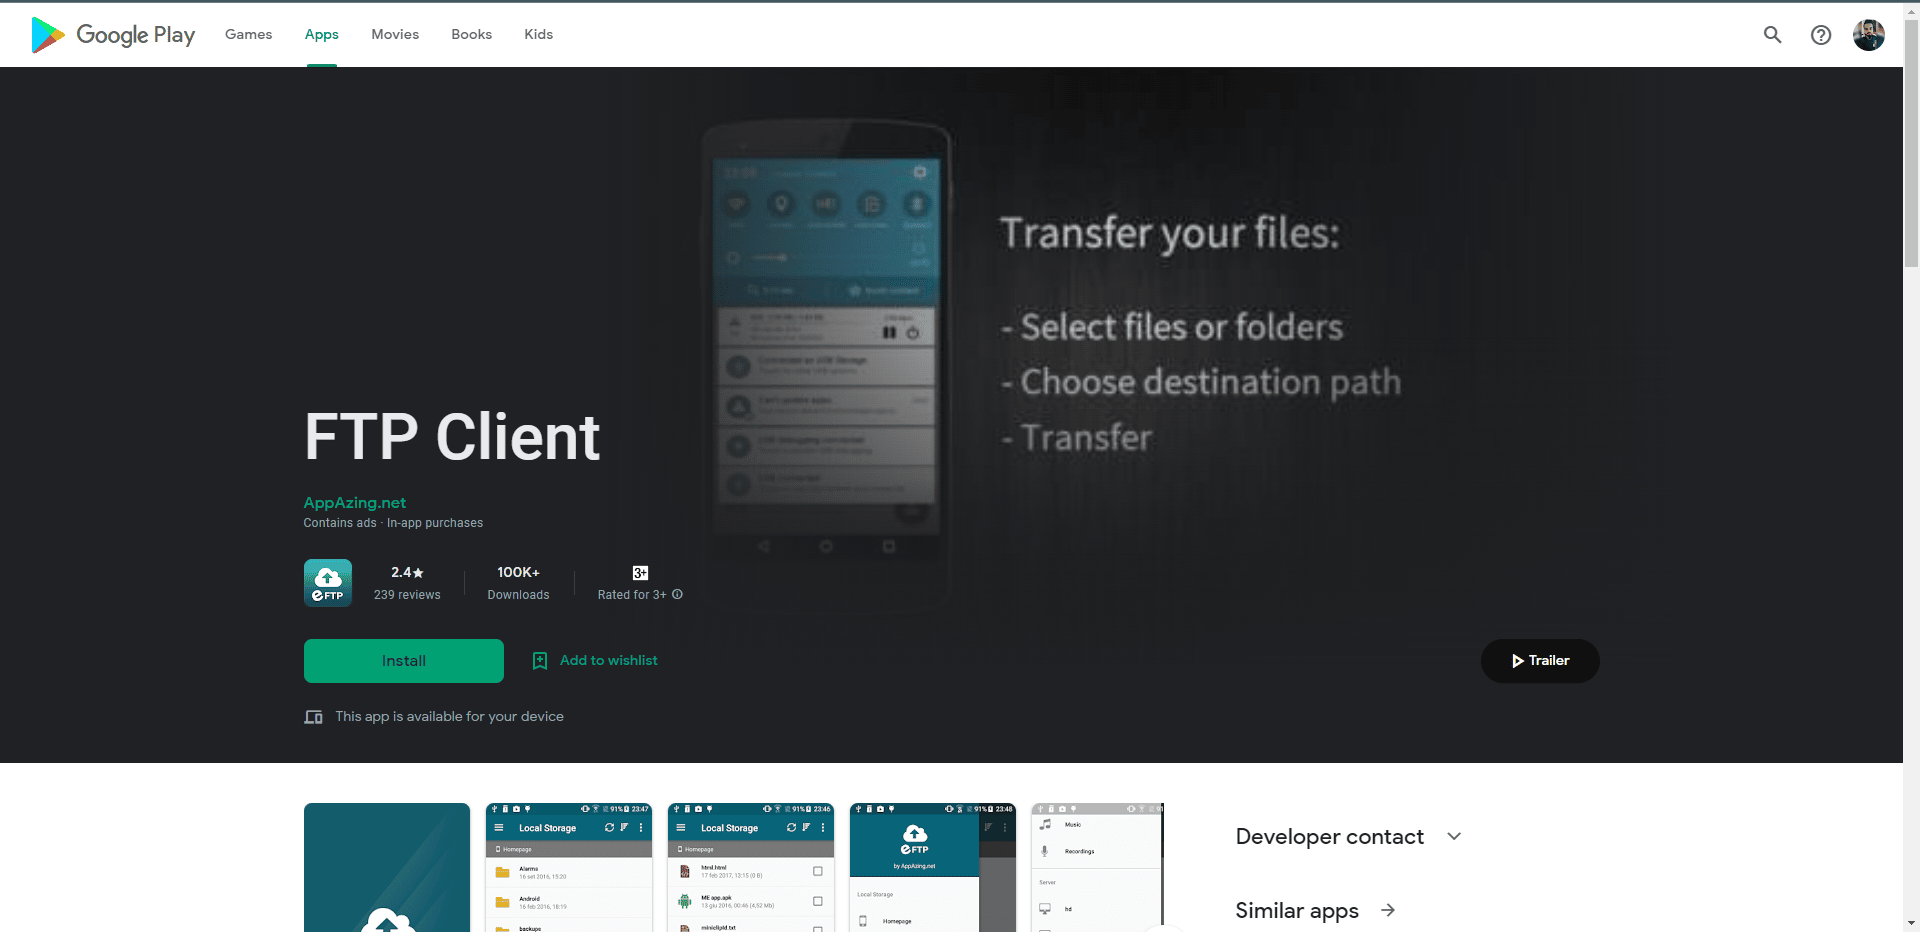Select the Apps tab
The width and height of the screenshot is (1920, 932).
(x=322, y=34)
